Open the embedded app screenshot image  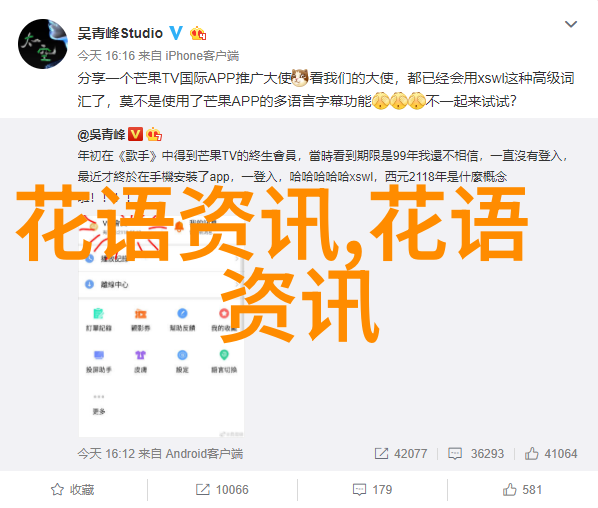(161, 313)
